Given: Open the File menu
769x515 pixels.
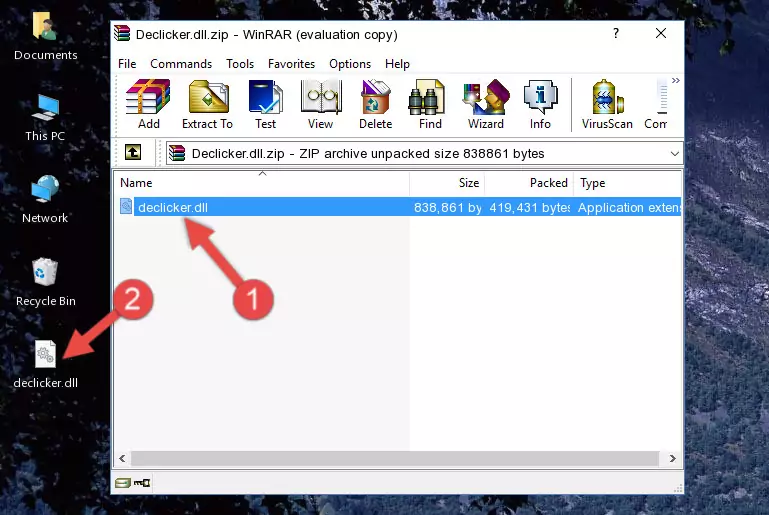Looking at the screenshot, I should (127, 64).
